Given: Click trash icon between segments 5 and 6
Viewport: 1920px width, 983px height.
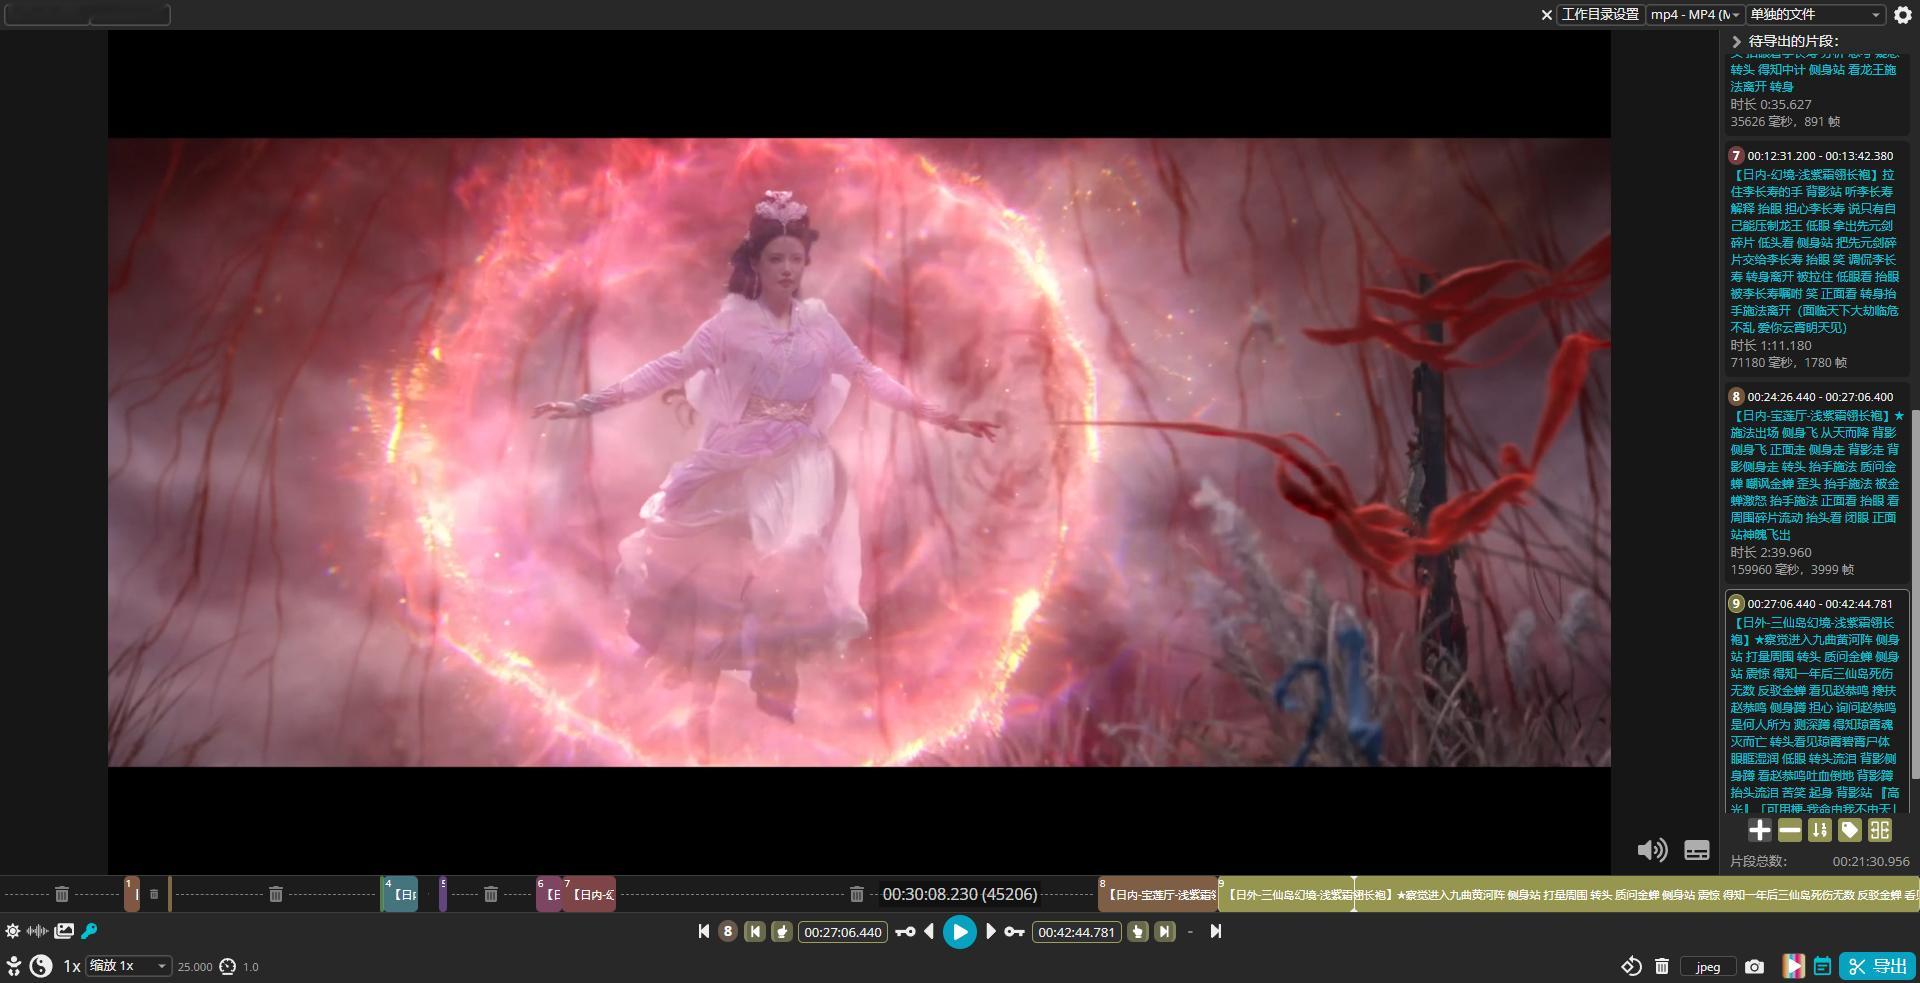Looking at the screenshot, I should coord(491,894).
